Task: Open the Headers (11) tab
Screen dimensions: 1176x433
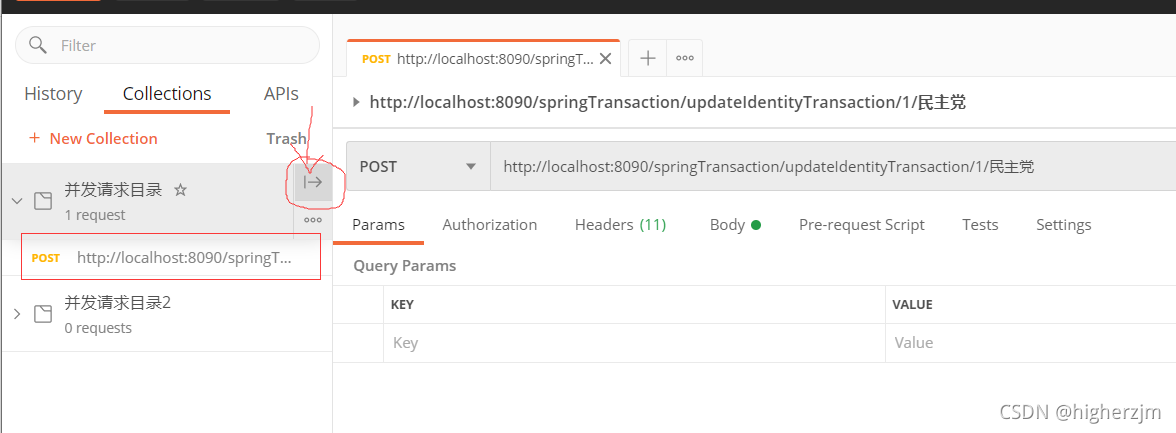Action: tap(620, 224)
